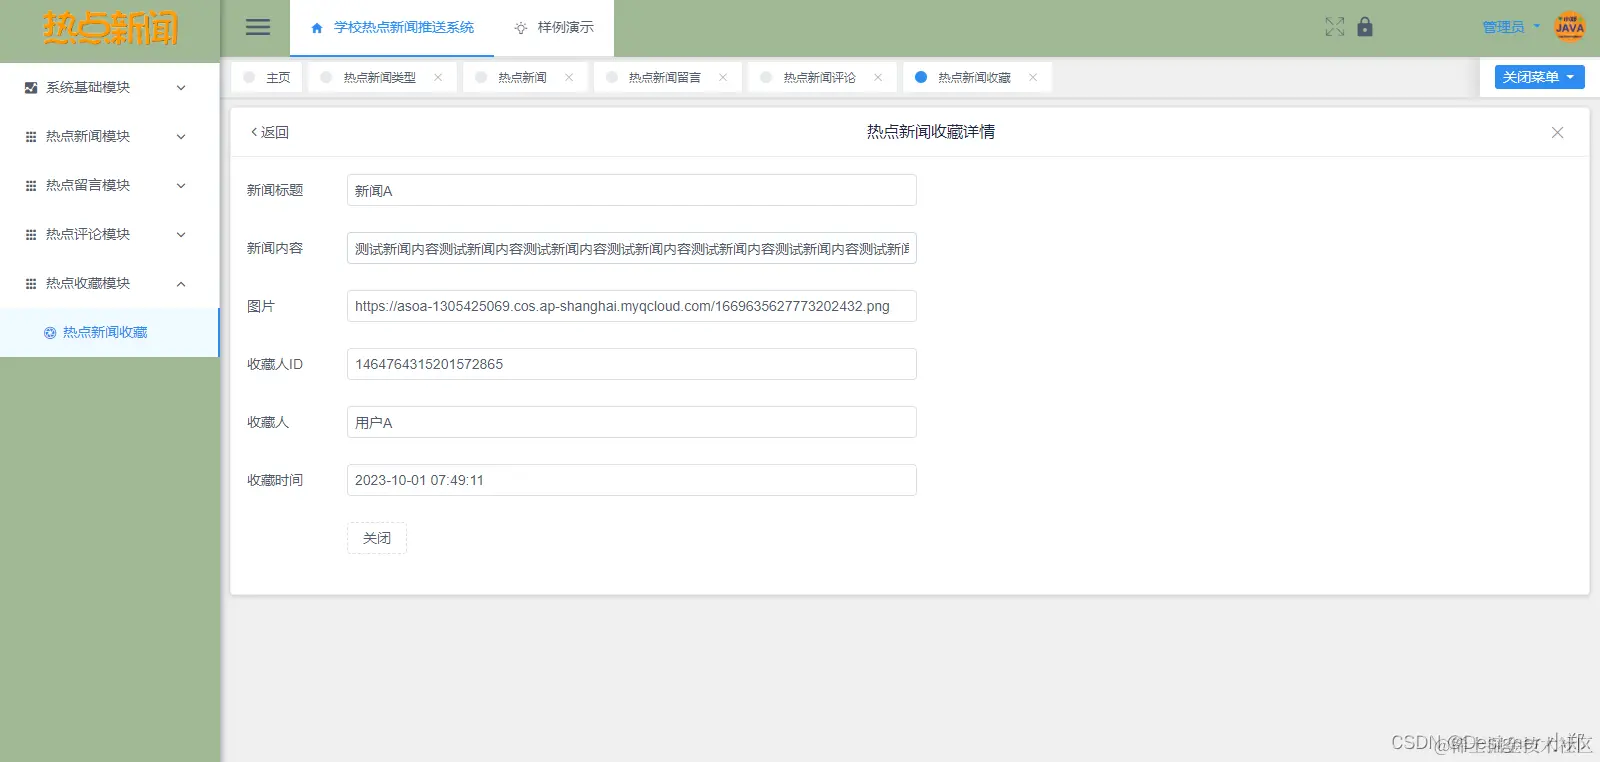Open the 关闭菜单 dropdown button
This screenshot has height=762, width=1600.
point(1539,77)
